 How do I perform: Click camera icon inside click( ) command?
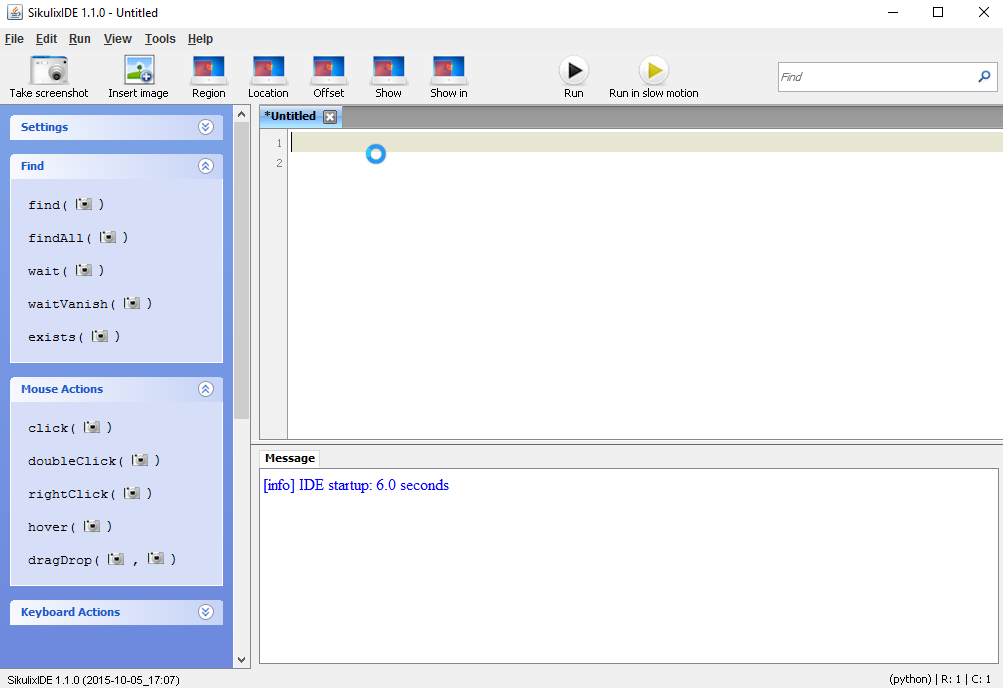tap(91, 427)
